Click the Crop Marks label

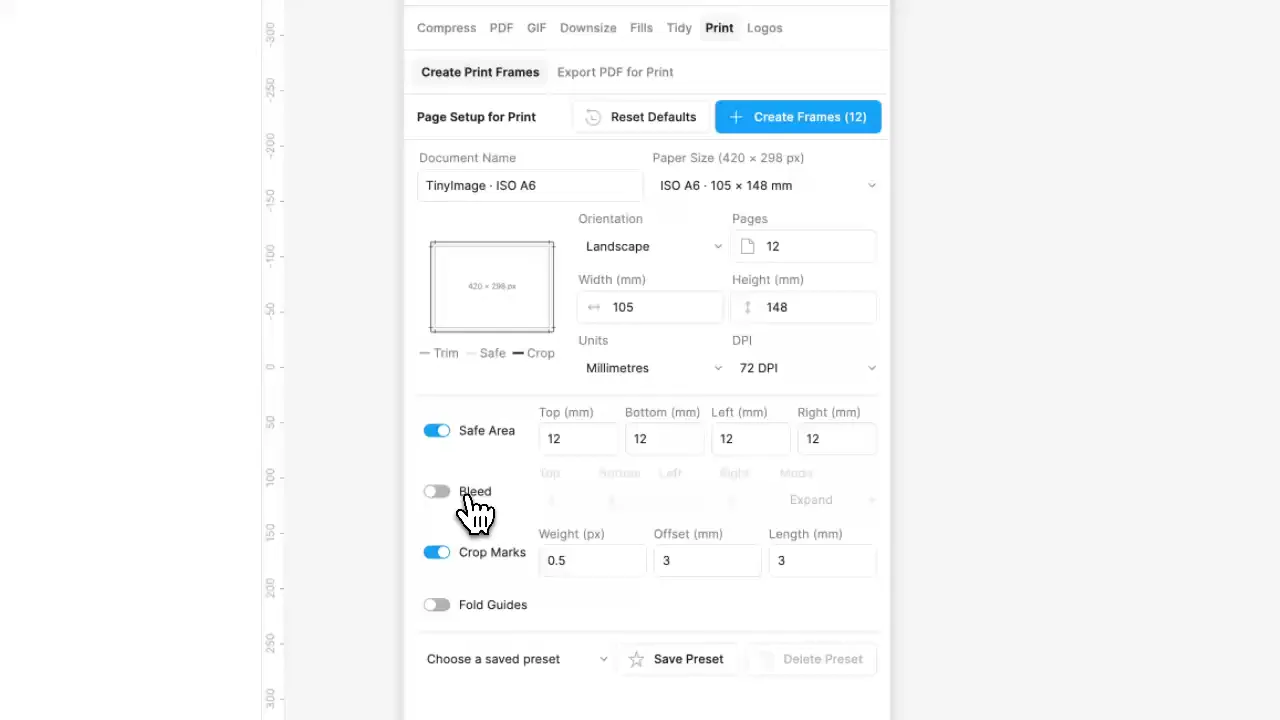492,553
